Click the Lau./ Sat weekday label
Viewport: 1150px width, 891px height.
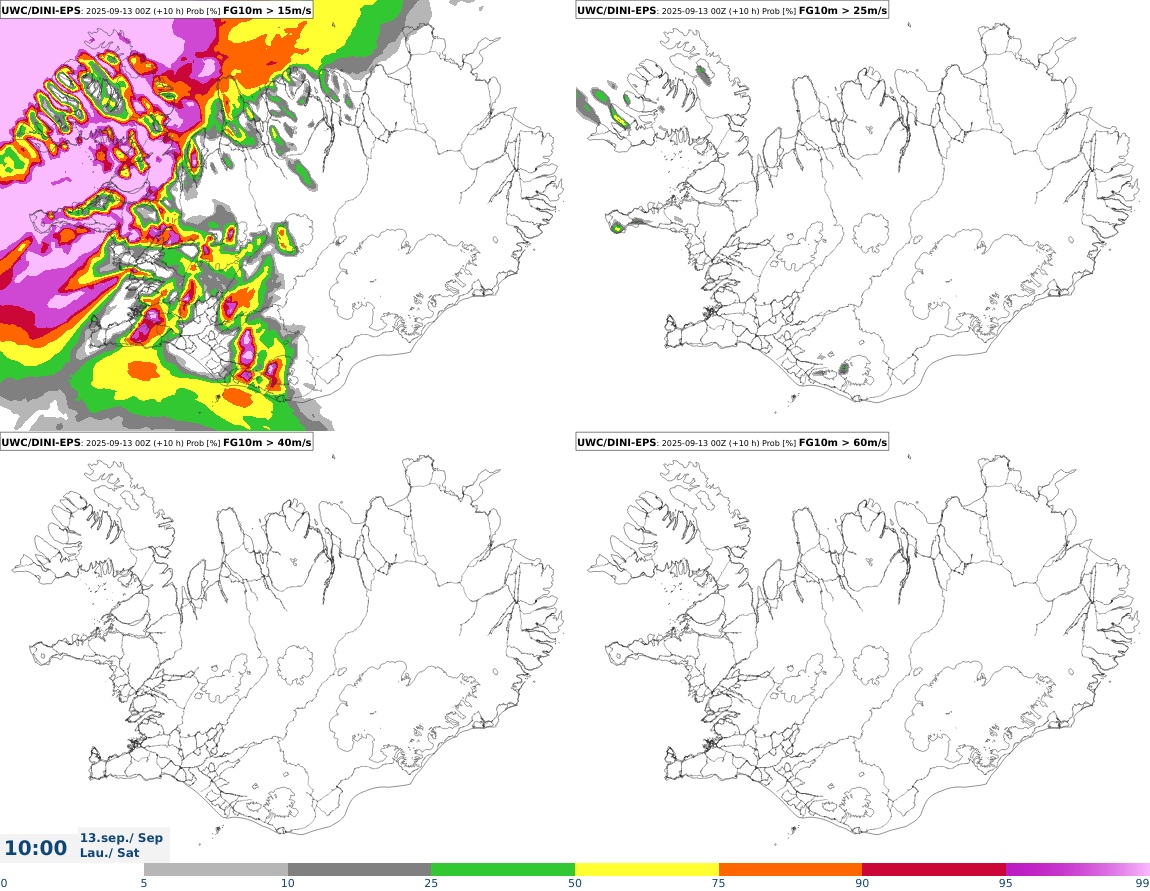tap(109, 853)
